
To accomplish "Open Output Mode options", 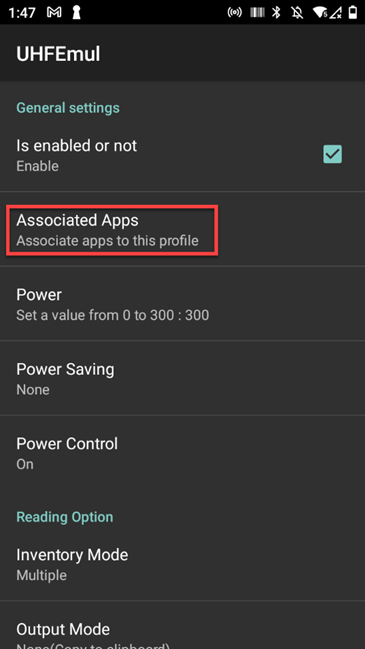I will click(x=182, y=625).
